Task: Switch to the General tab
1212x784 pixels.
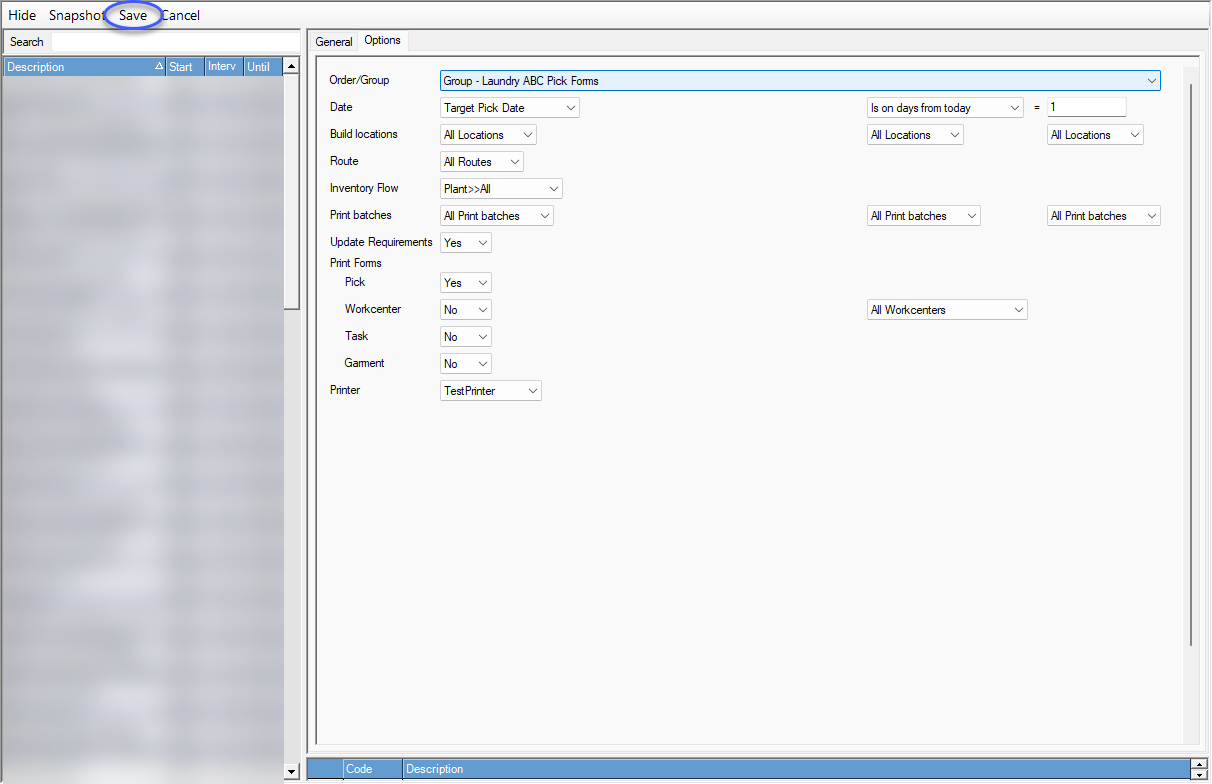Action: (x=334, y=41)
